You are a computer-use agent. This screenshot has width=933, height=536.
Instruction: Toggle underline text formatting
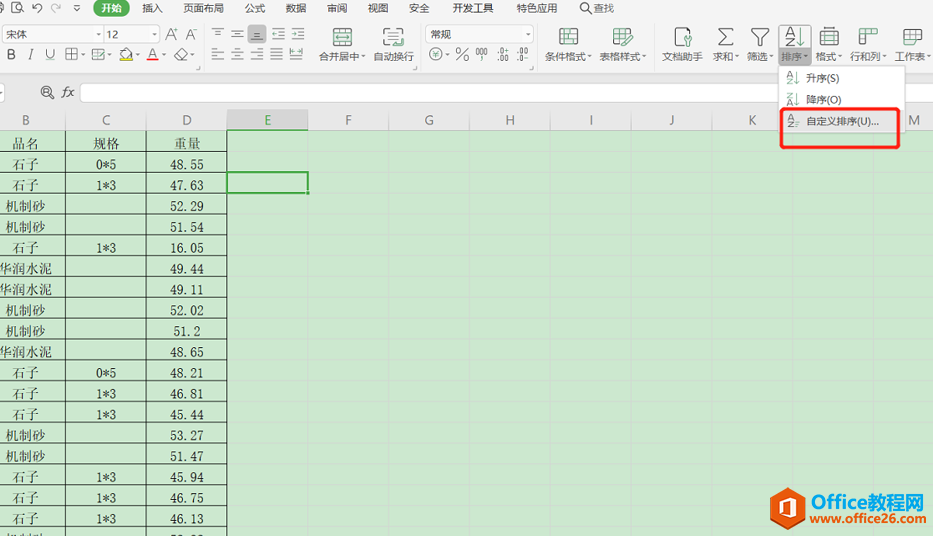pyautogui.click(x=49, y=55)
